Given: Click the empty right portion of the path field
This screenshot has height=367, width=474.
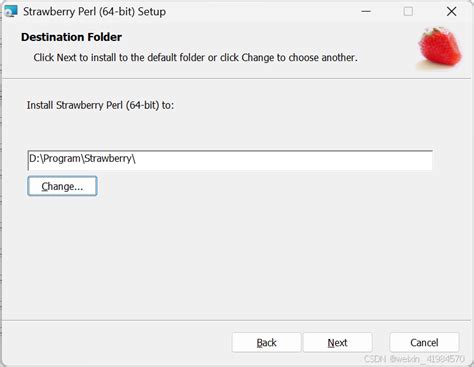Looking at the screenshot, I should click(283, 160).
